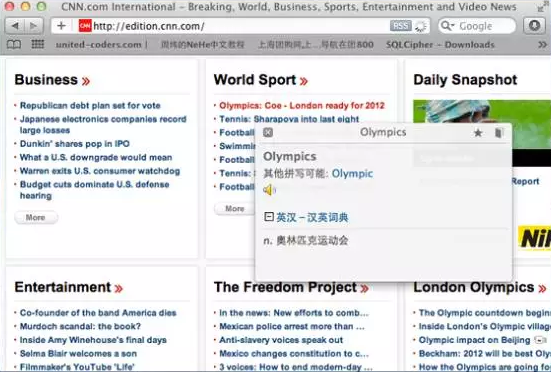Open the SQLCipher – Downloads bookmark

tap(440, 45)
